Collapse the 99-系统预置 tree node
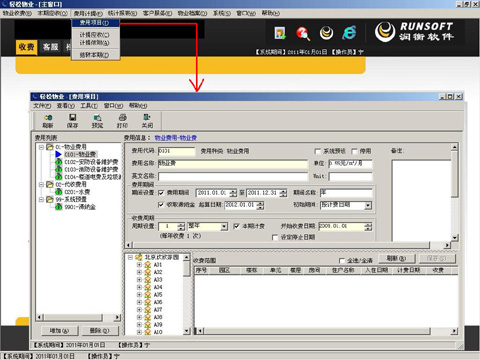This screenshot has width=480, height=360. tap(41, 199)
